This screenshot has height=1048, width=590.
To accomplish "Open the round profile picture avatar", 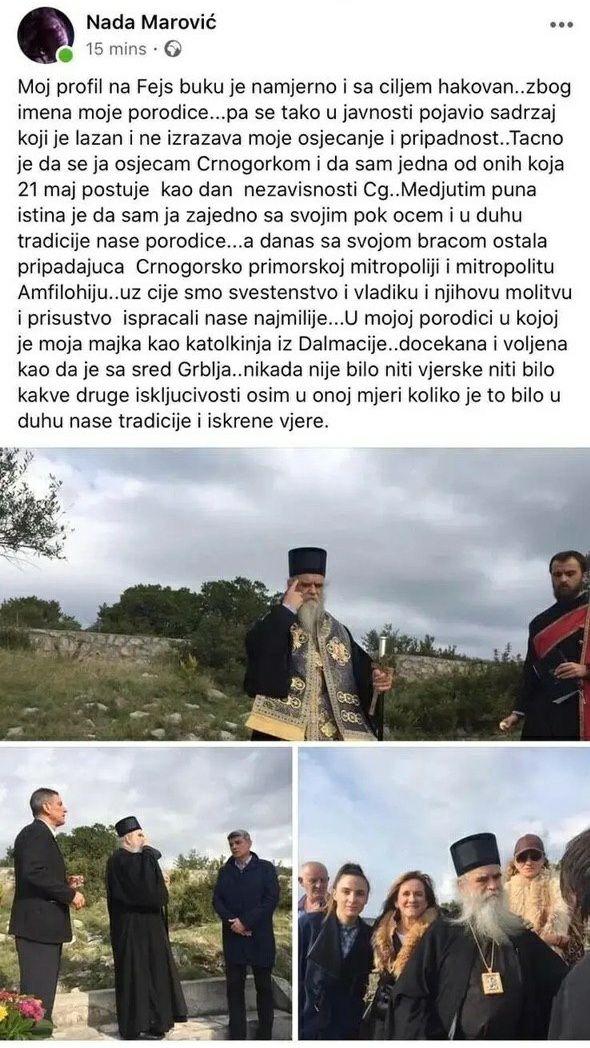I will point(45,35).
